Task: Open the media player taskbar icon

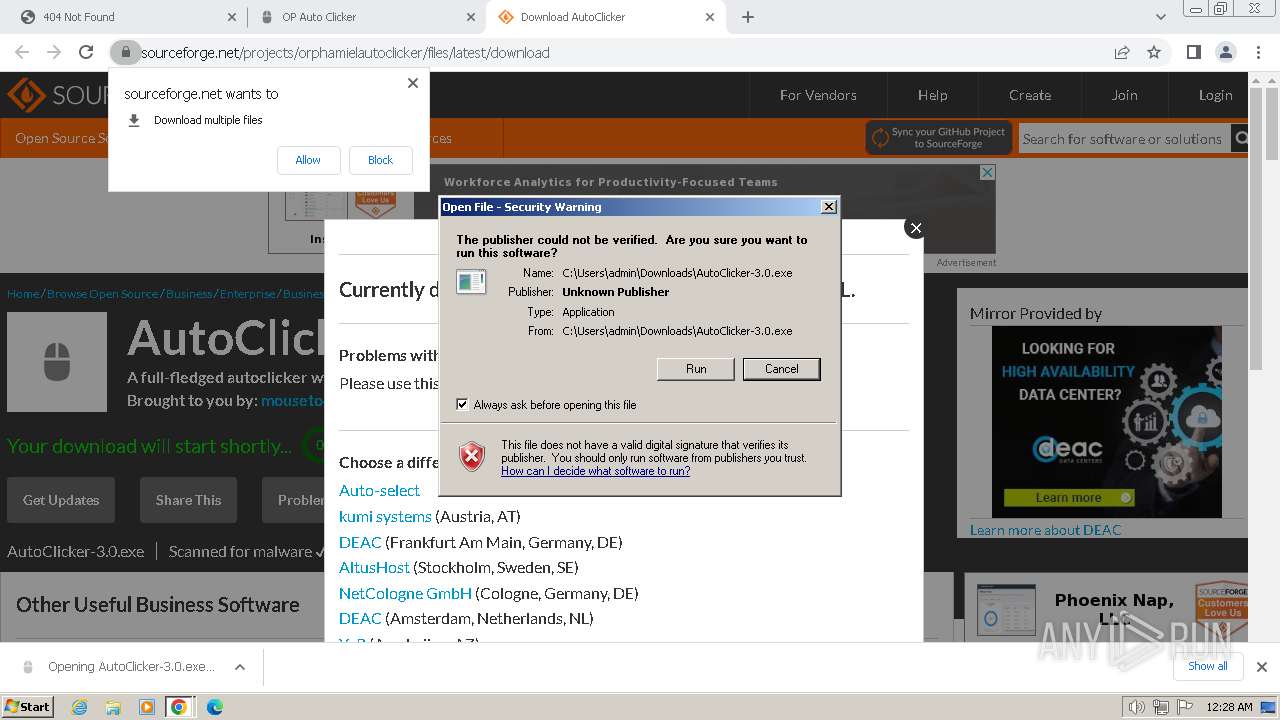Action: click(x=147, y=707)
